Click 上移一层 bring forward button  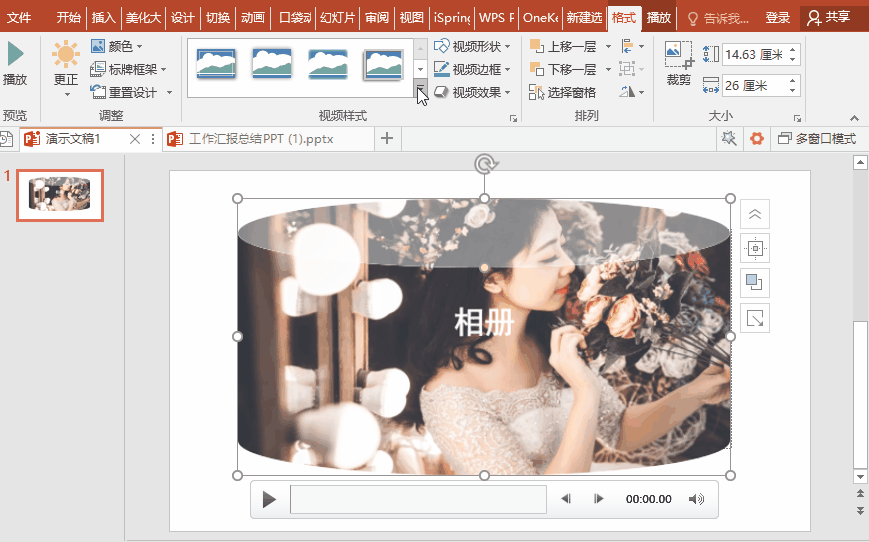tap(563, 47)
